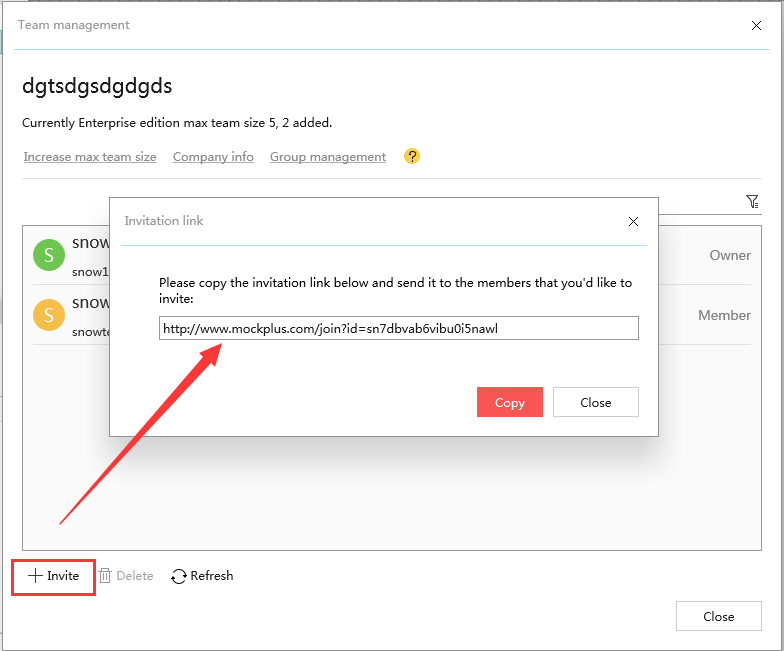
Task: Click the plus Invite button
Action: (x=54, y=576)
